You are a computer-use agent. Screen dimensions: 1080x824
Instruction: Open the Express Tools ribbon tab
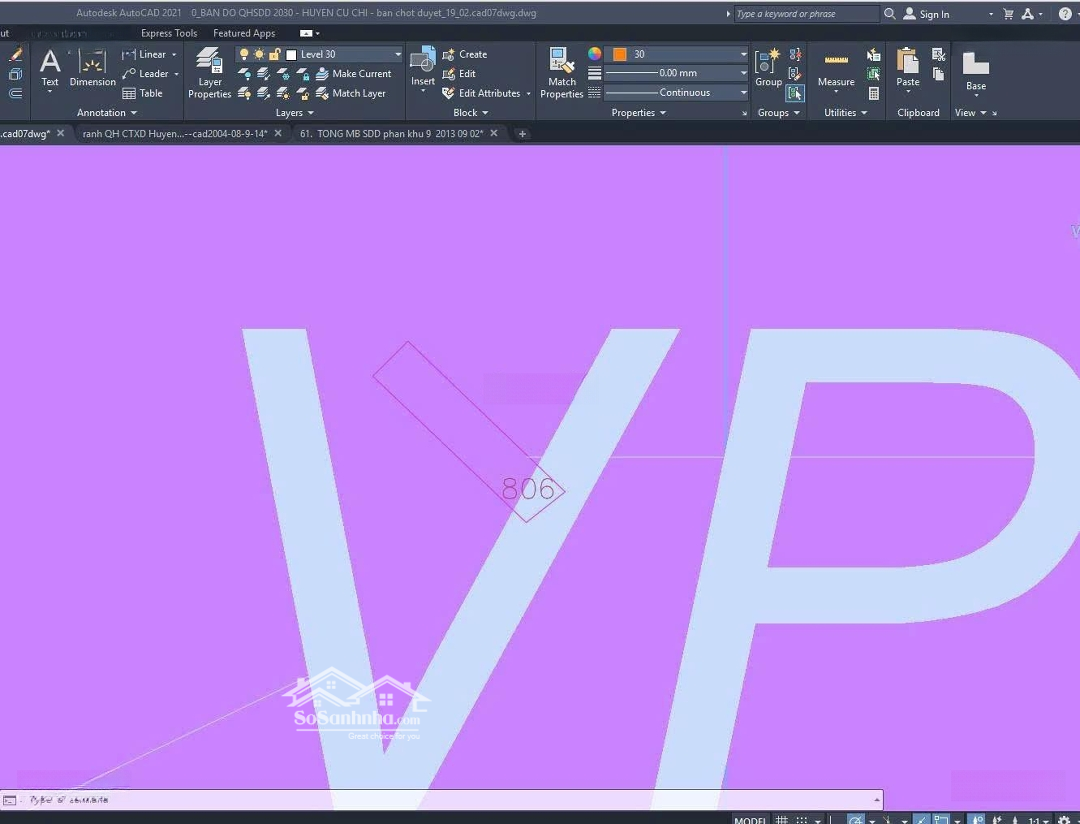[x=169, y=33]
